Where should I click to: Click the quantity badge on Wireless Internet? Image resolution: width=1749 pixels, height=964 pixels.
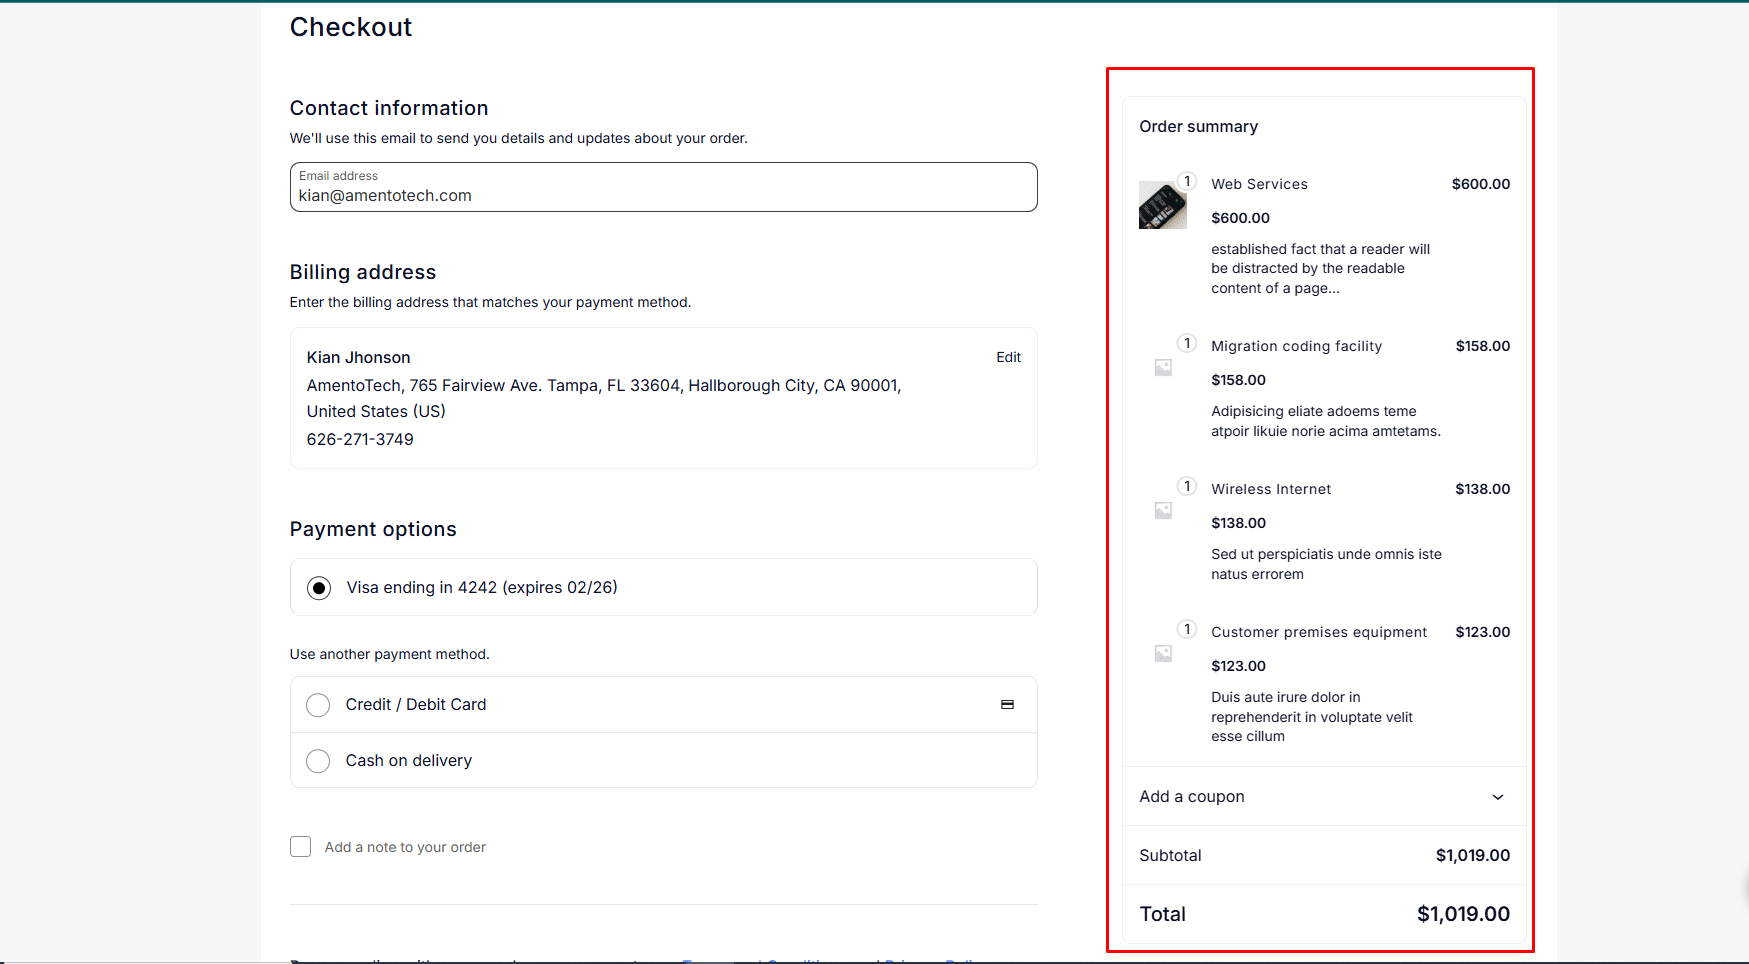[x=1187, y=486]
